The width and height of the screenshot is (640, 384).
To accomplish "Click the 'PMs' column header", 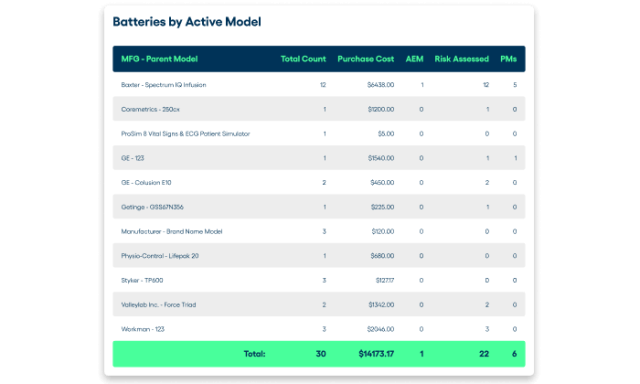I will pyautogui.click(x=509, y=59).
